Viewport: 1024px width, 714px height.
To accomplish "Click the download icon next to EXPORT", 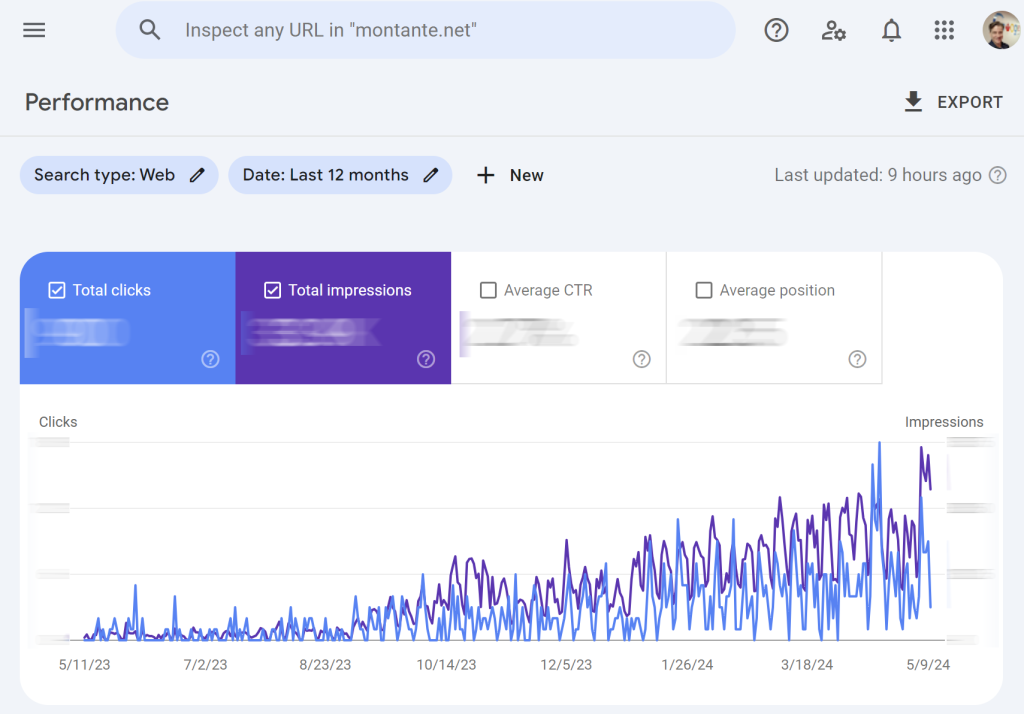I will pyautogui.click(x=912, y=101).
